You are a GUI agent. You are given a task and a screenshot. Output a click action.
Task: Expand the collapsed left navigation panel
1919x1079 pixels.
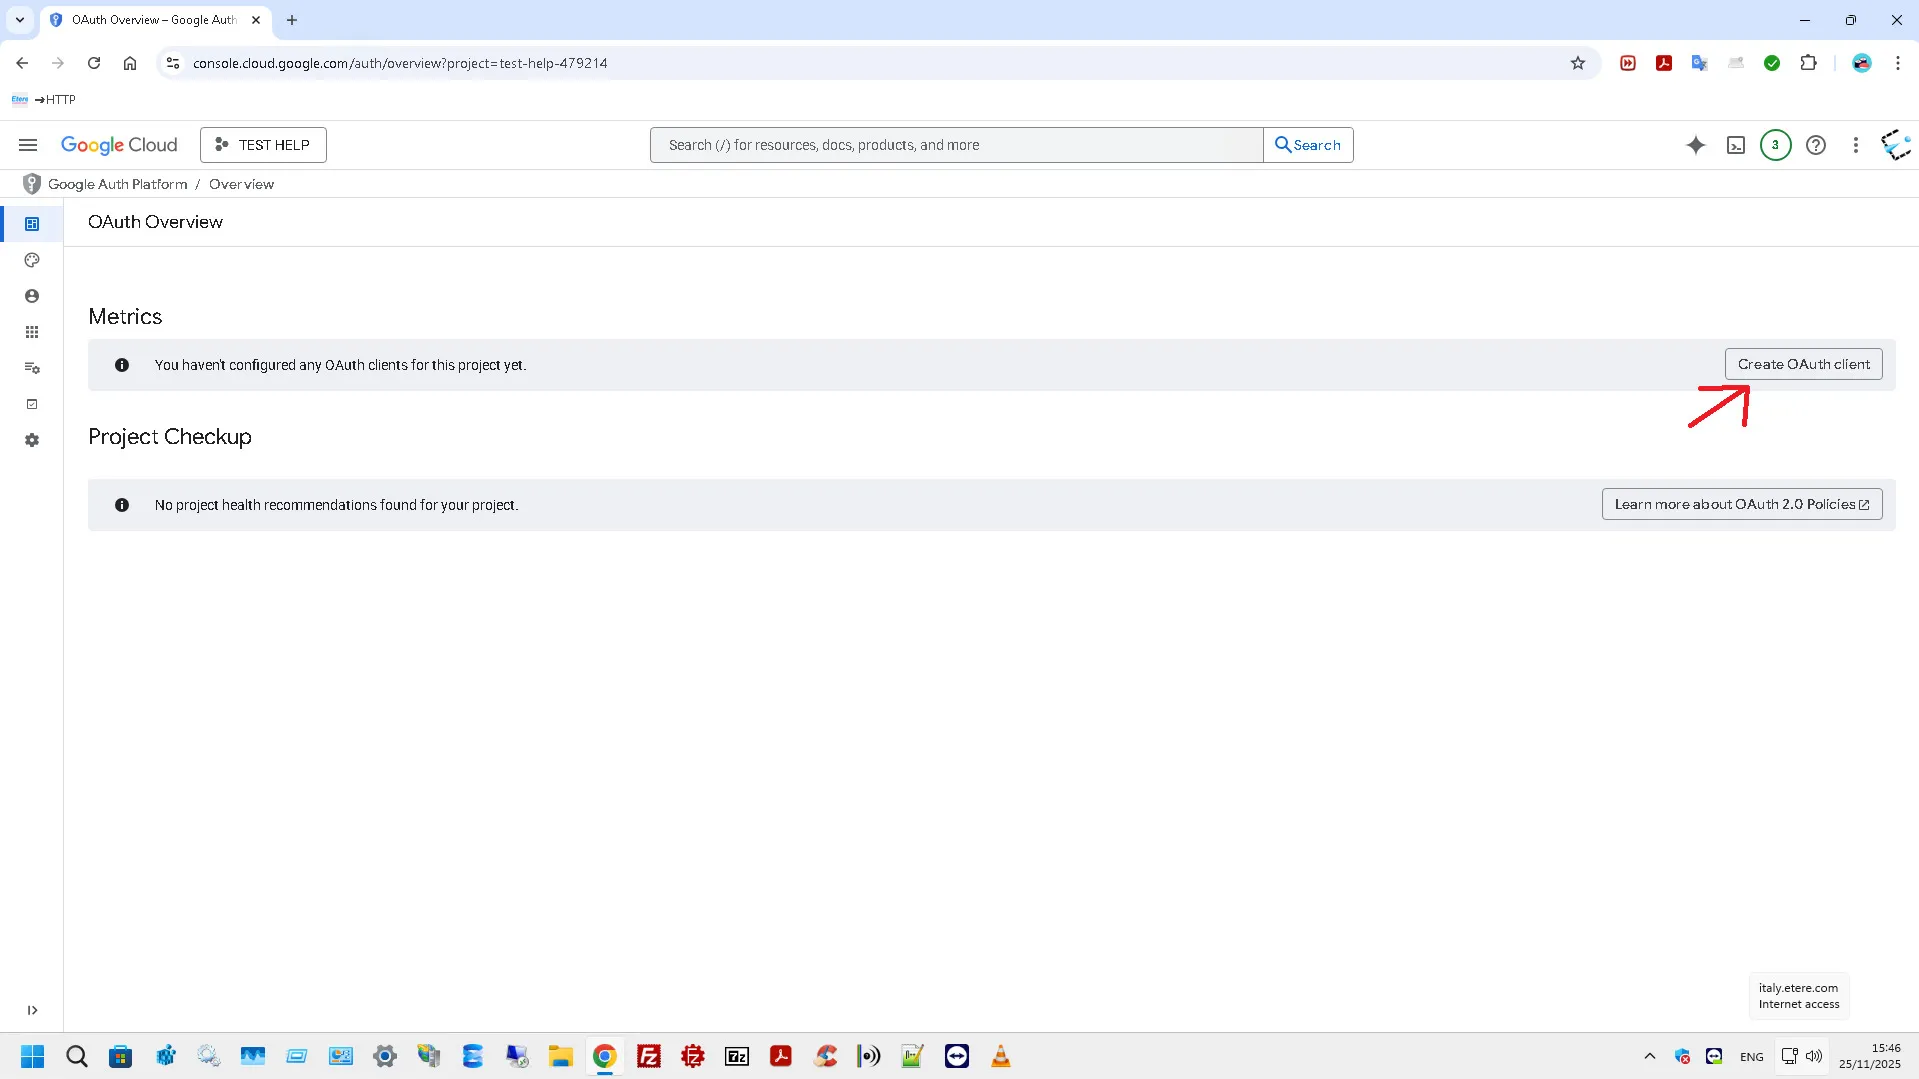[32, 1010]
